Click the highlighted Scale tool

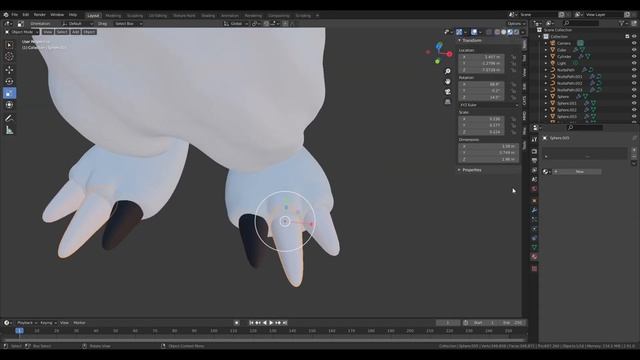point(9,93)
